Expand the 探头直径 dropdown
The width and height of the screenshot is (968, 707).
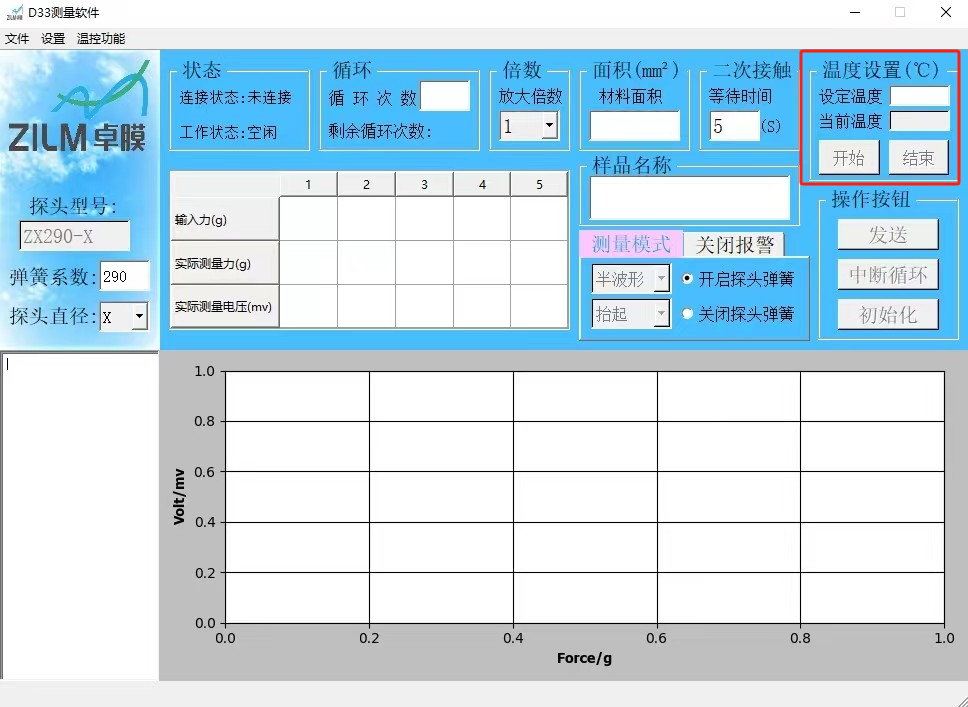pos(138,317)
